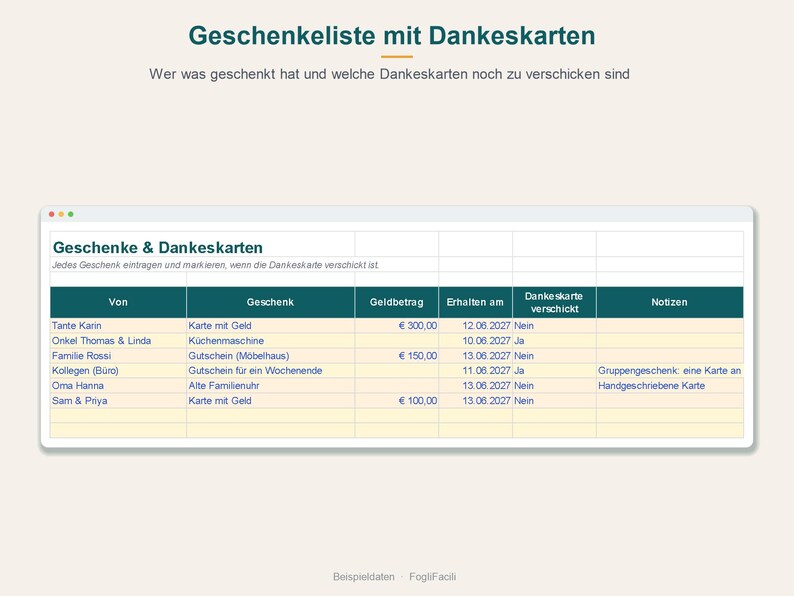Click the 'Gutschein (Möbelhaus)' cell
The width and height of the screenshot is (794, 596).
pos(270,356)
